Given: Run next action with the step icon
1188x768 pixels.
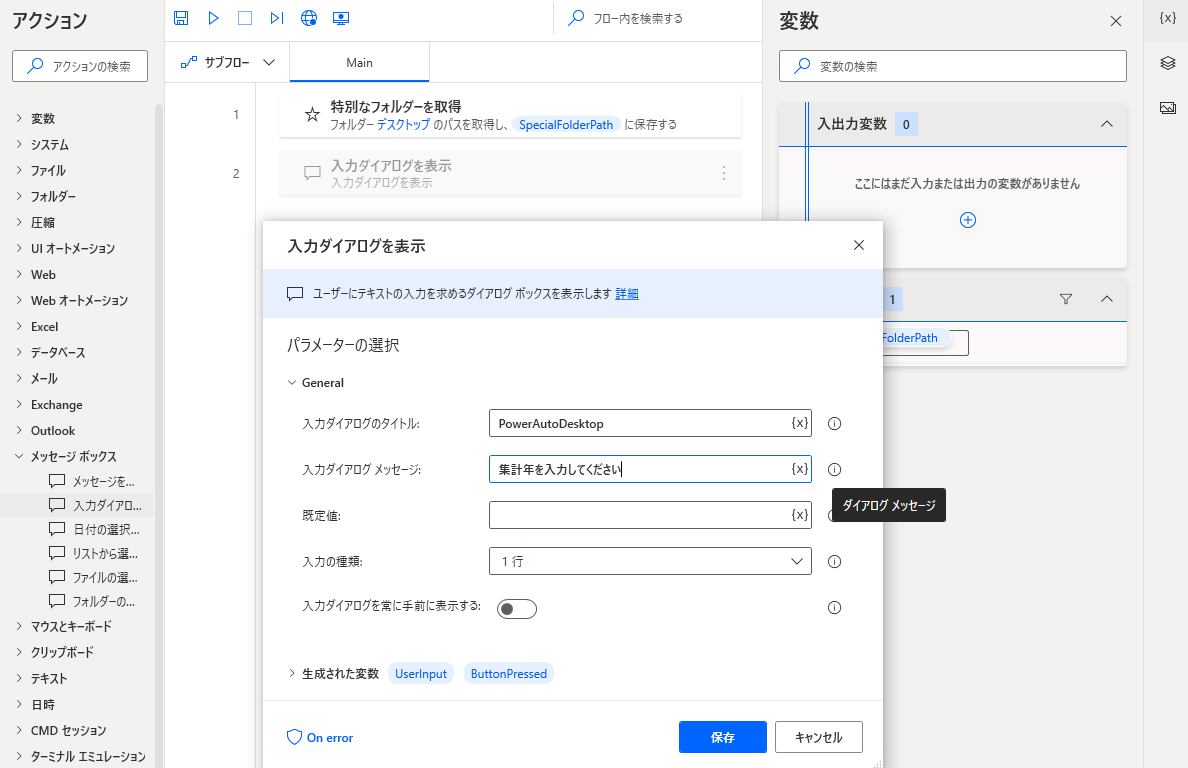Looking at the screenshot, I should [x=277, y=18].
